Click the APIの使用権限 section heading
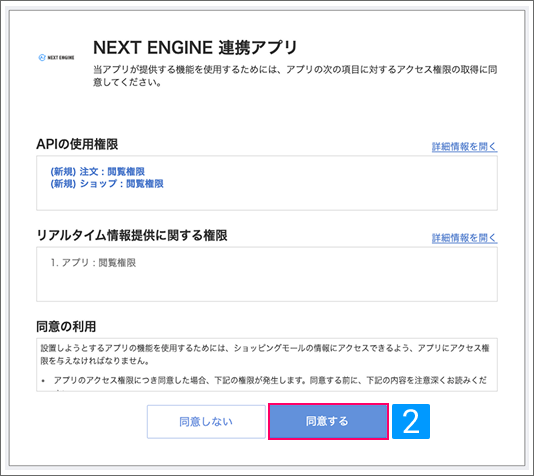The width and height of the screenshot is (534, 476). [x=77, y=144]
